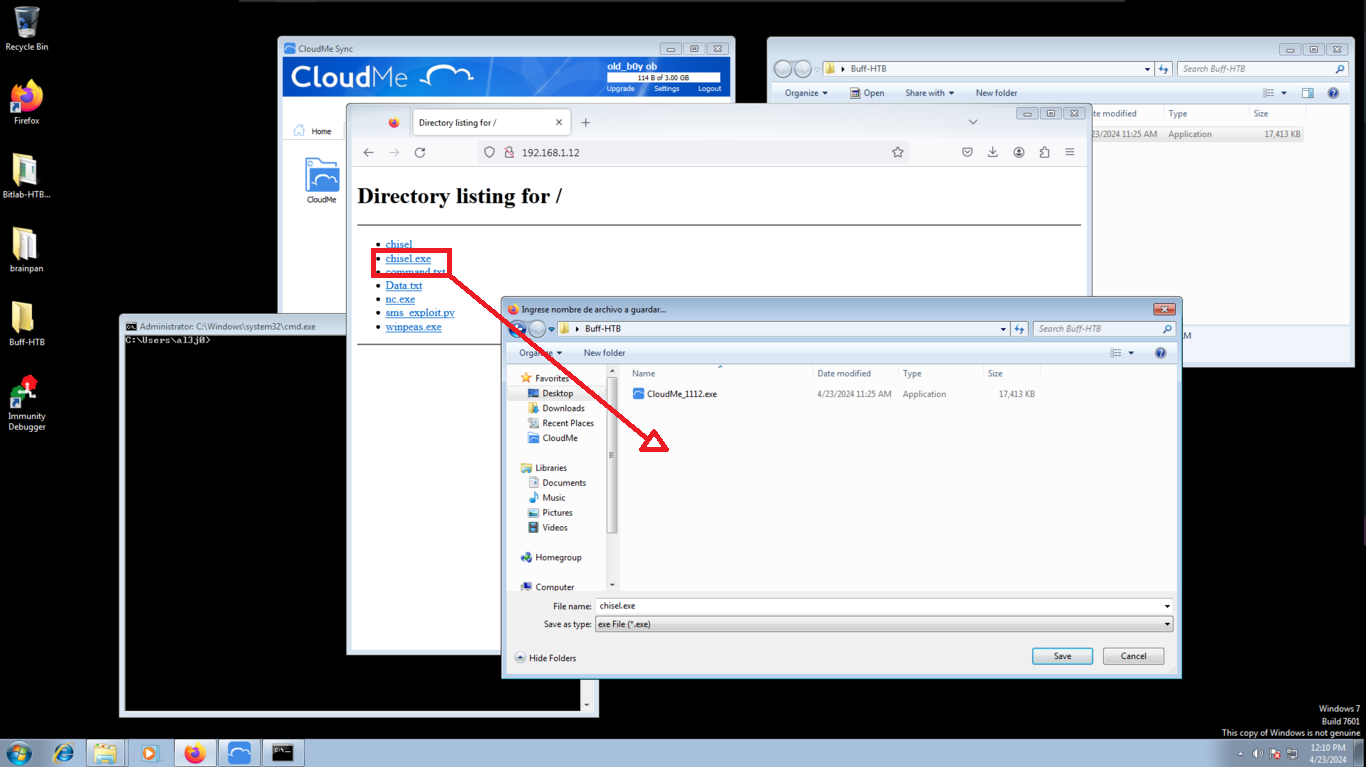Open view options dropdown in save dialog
1366x767 pixels.
(x=1131, y=353)
